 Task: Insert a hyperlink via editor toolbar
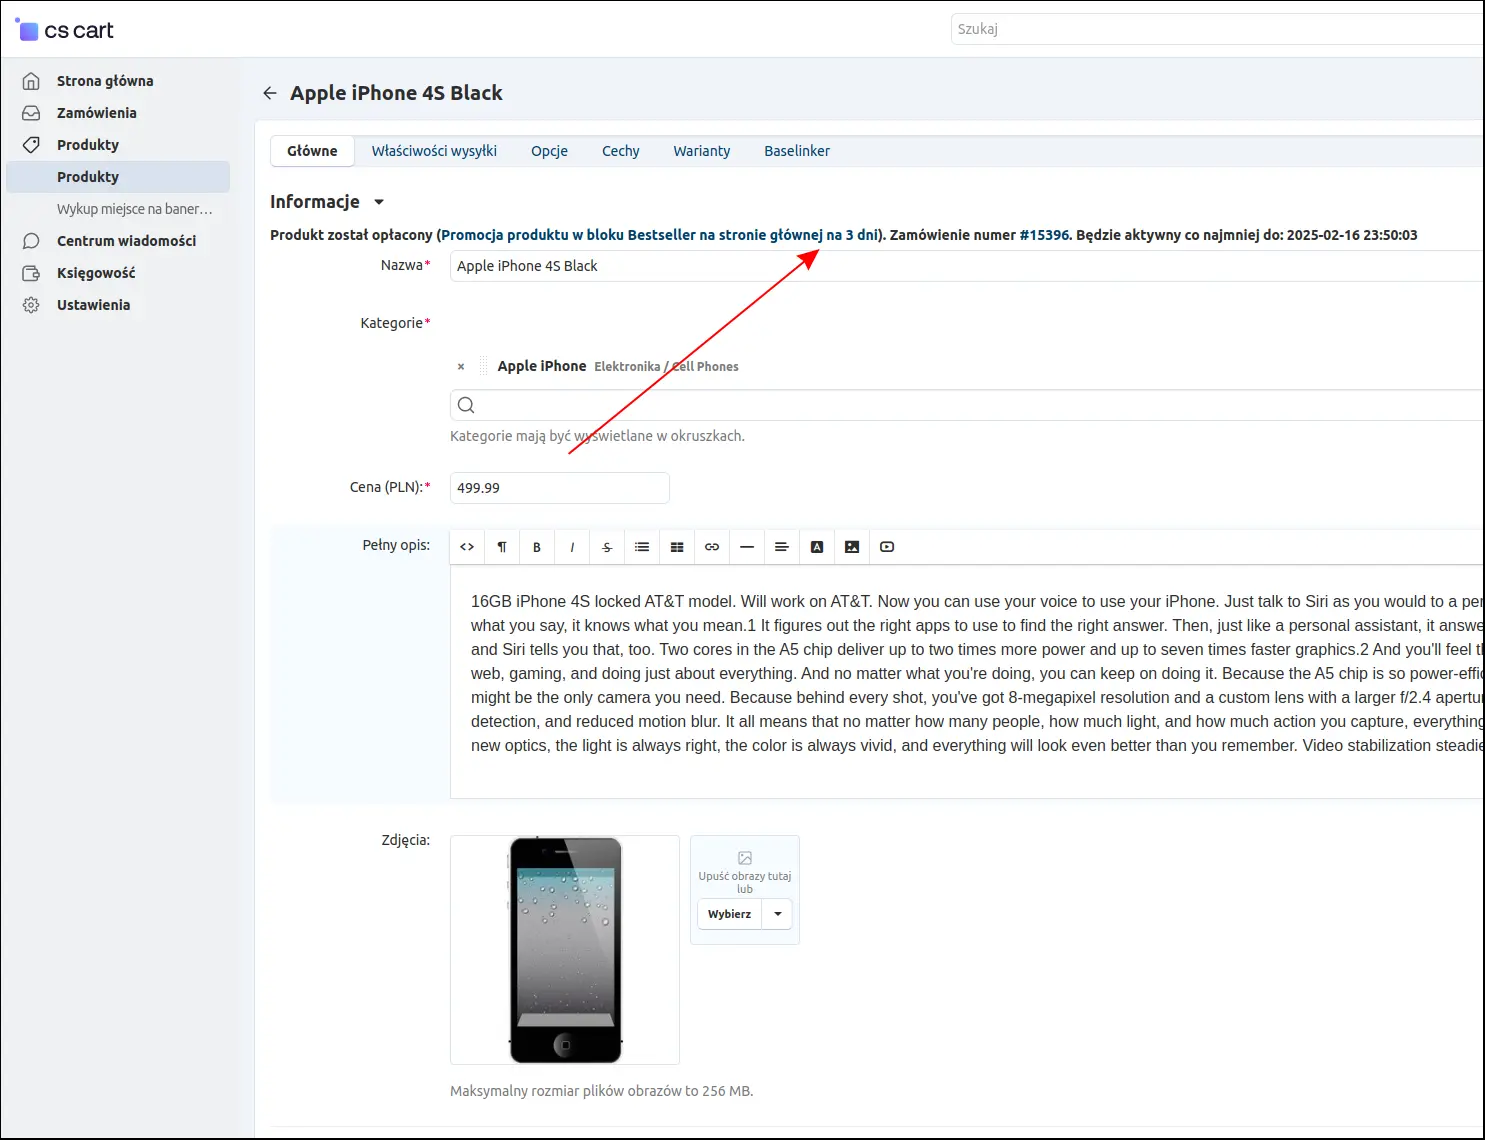(712, 547)
